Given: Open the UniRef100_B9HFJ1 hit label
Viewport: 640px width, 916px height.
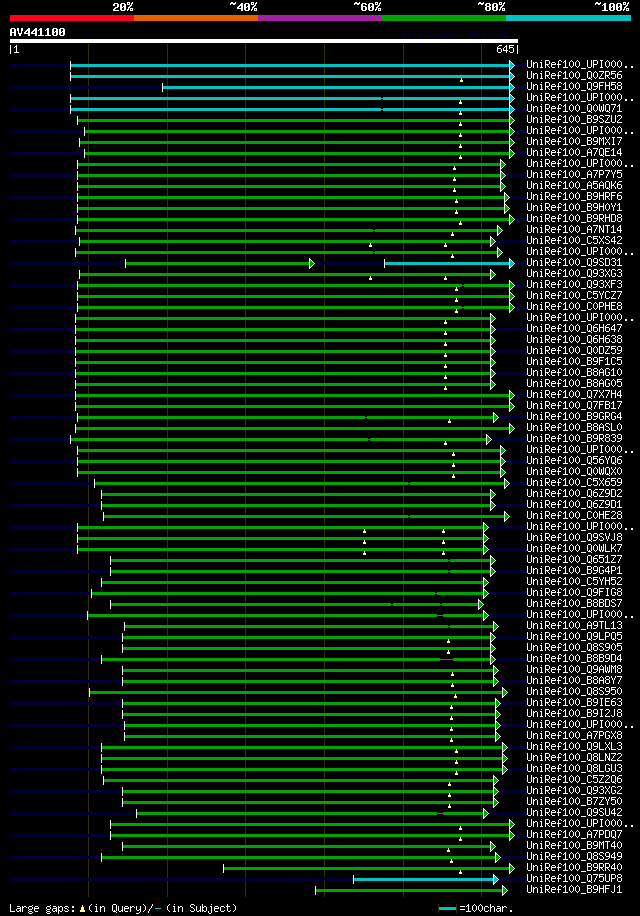Looking at the screenshot, I should (x=574, y=890).
